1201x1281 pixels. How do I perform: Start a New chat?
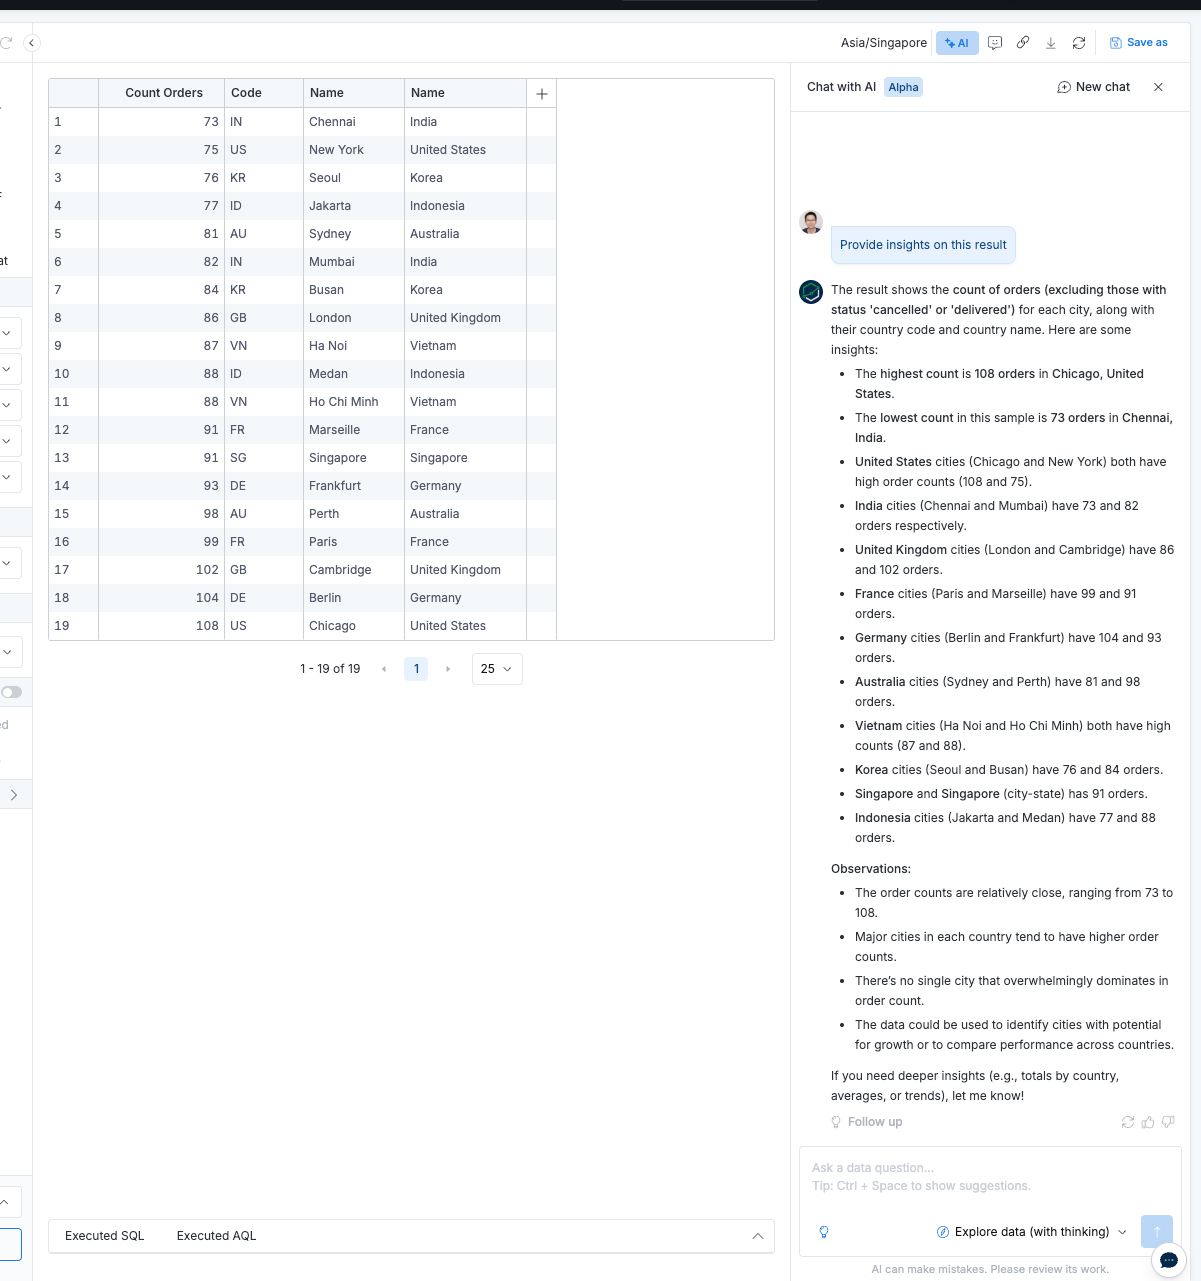point(1093,87)
